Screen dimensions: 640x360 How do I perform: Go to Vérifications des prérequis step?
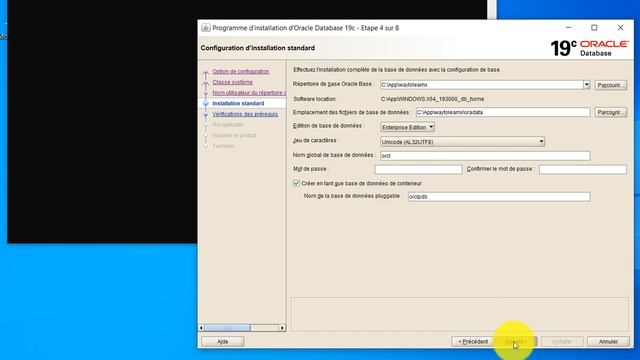[245, 114]
